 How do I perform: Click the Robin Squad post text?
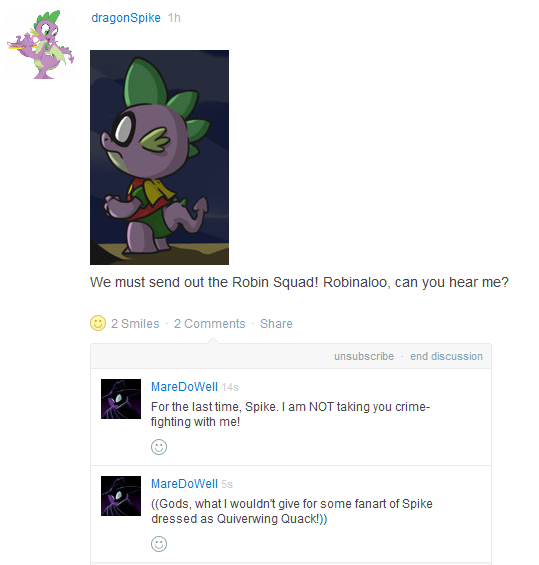tap(299, 282)
